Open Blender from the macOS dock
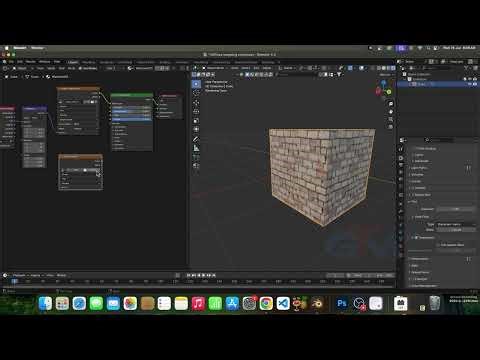 (x=317, y=304)
